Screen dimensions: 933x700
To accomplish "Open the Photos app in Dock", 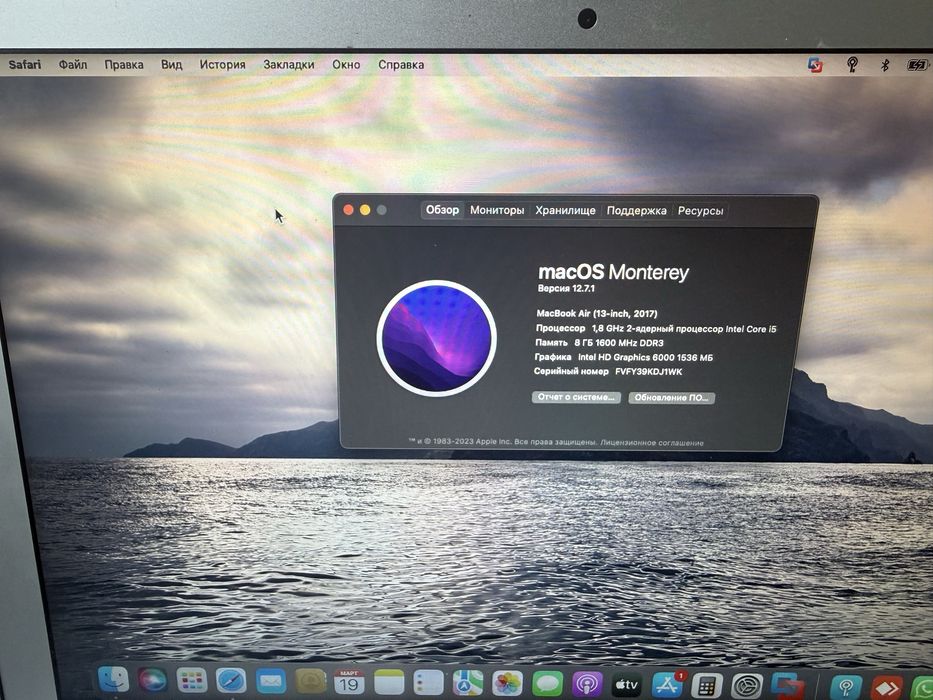I will tap(508, 683).
